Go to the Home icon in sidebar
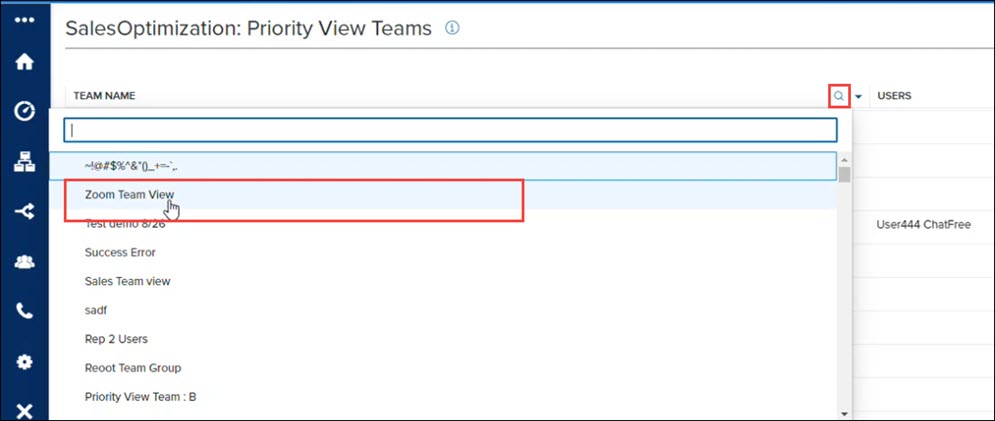The image size is (995, 421). [24, 62]
